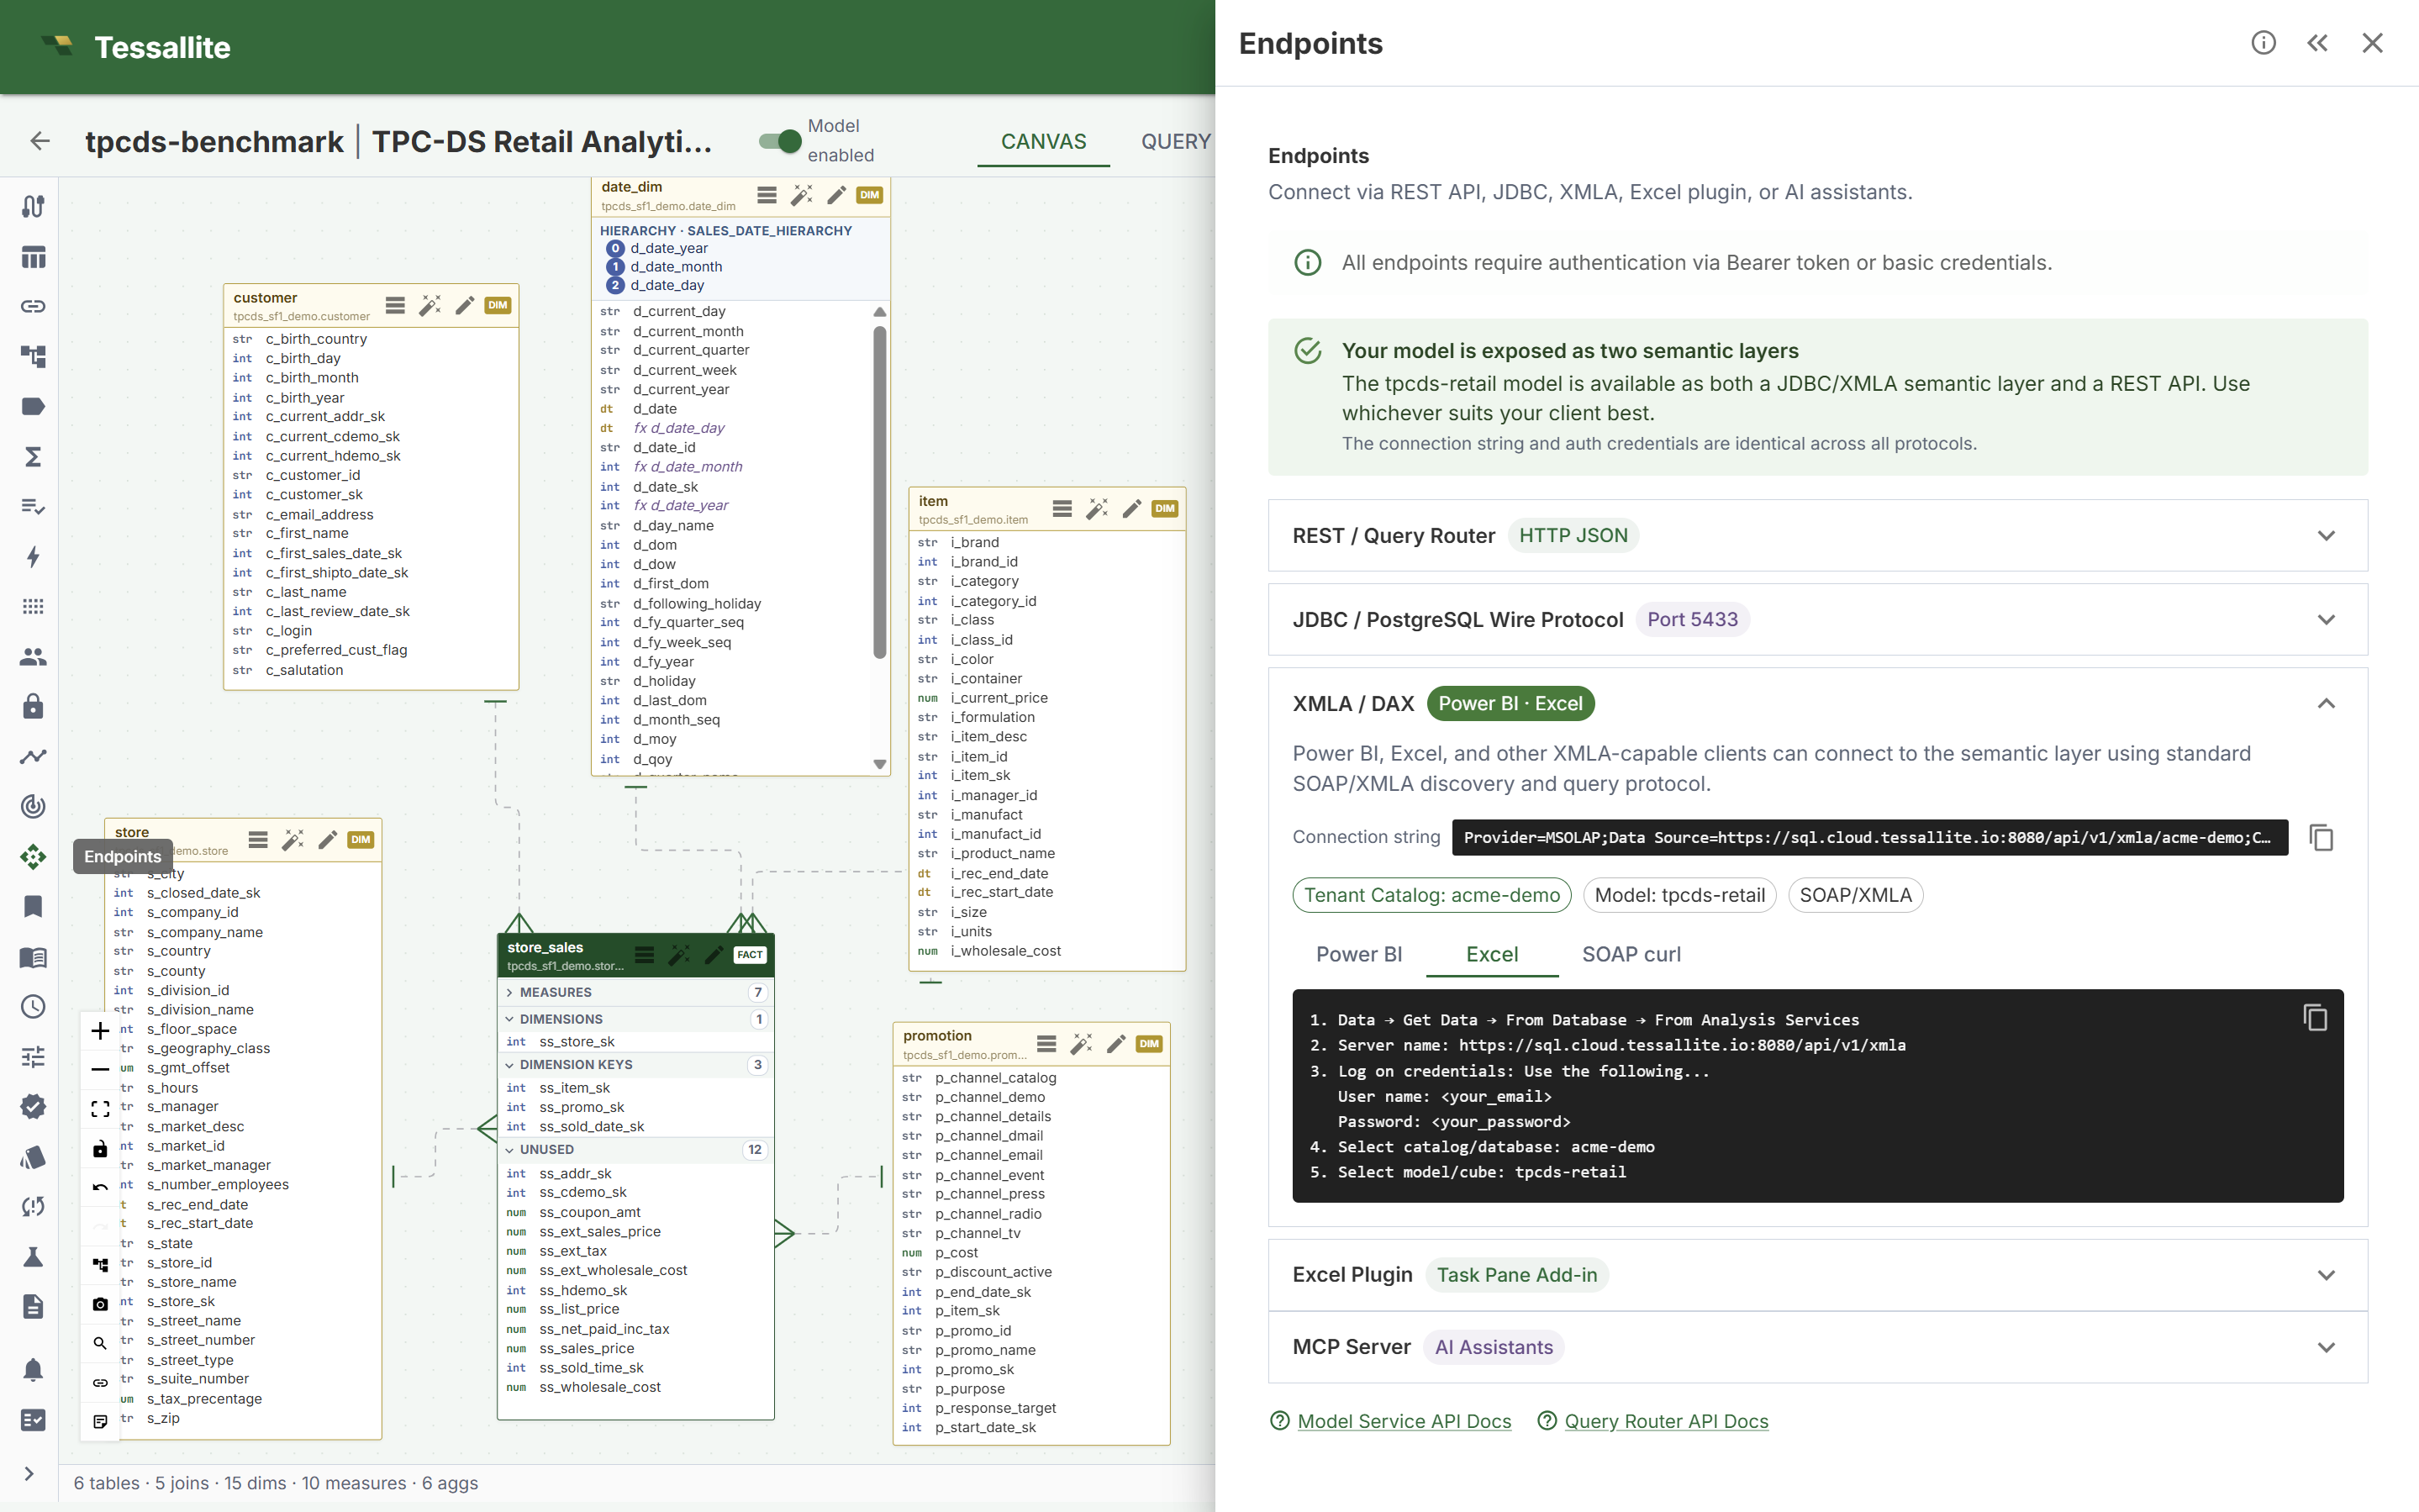Open the sigma measures icon in sidebar
Image resolution: width=2419 pixels, height=1512 pixels.
(33, 457)
